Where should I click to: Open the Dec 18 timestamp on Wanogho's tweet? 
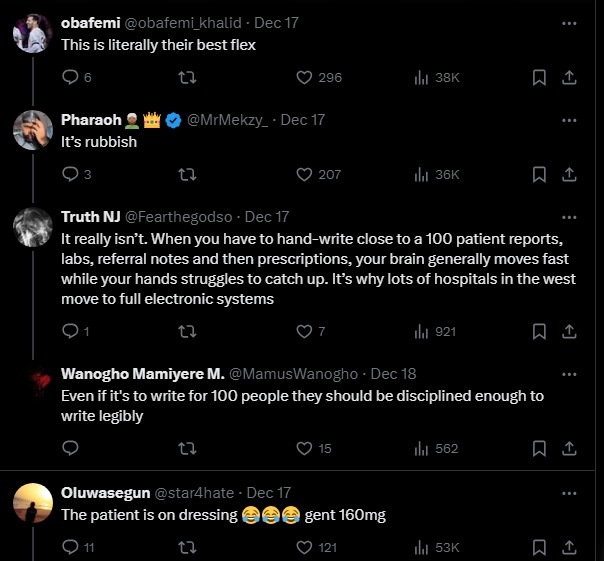pos(393,374)
